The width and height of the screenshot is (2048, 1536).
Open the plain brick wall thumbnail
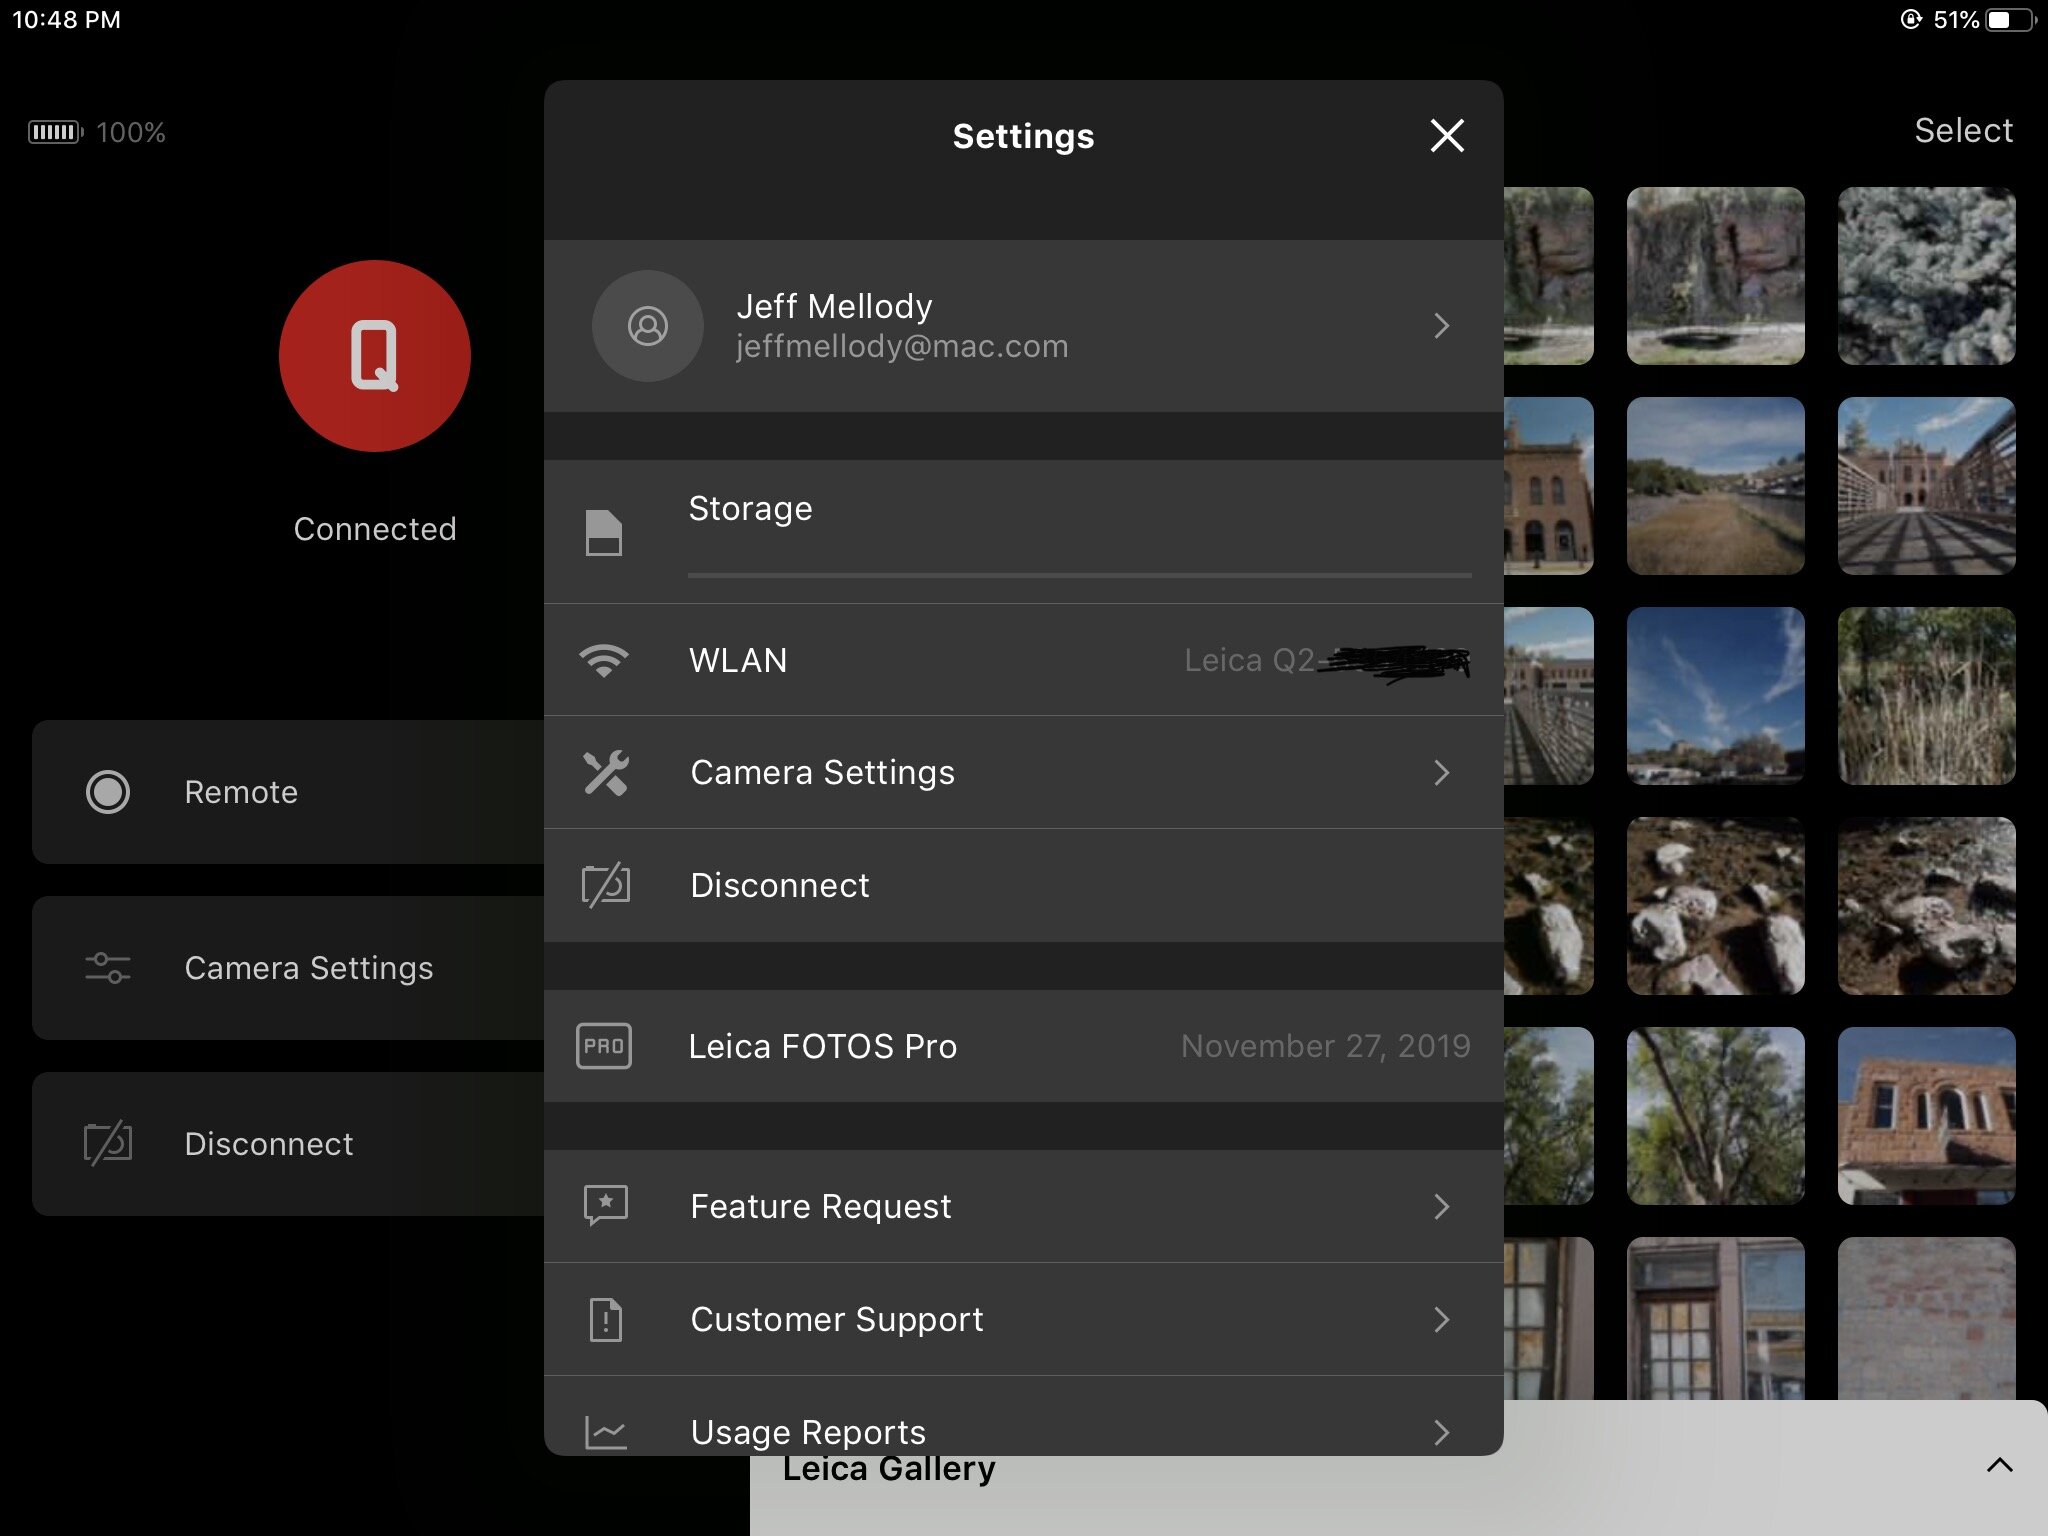pyautogui.click(x=1926, y=1318)
